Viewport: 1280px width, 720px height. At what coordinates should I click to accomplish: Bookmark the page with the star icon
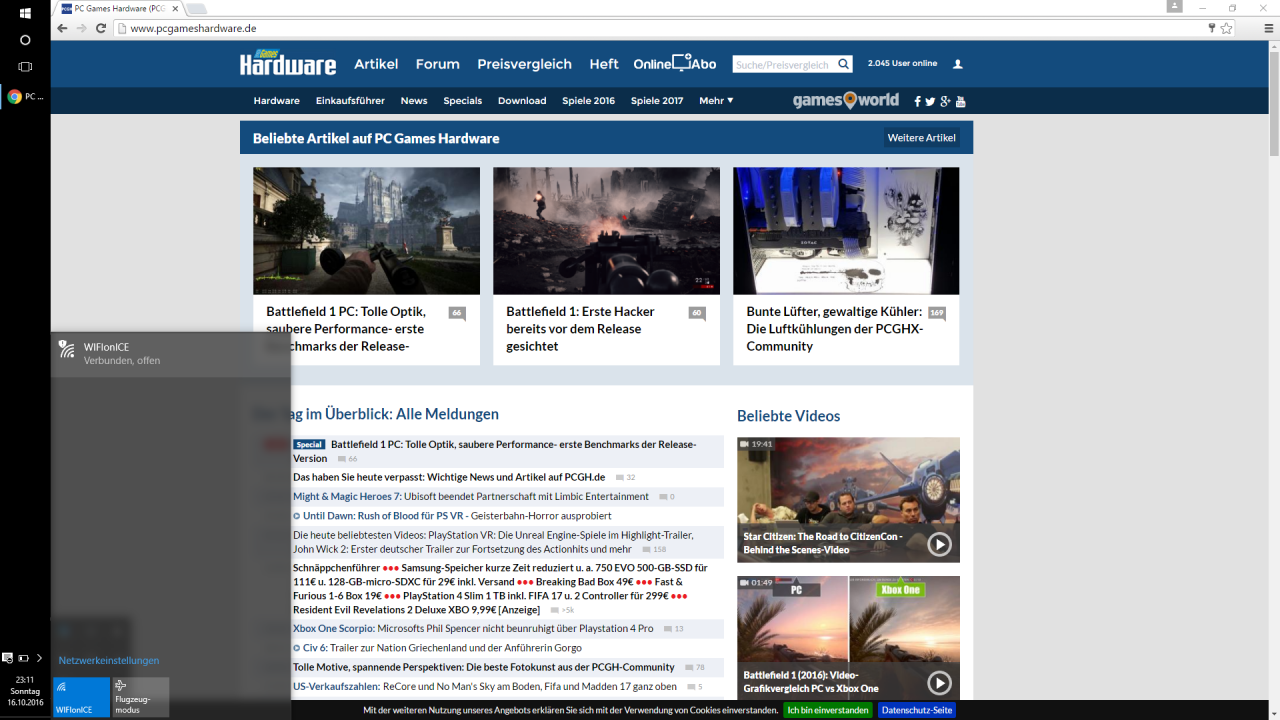click(1226, 28)
